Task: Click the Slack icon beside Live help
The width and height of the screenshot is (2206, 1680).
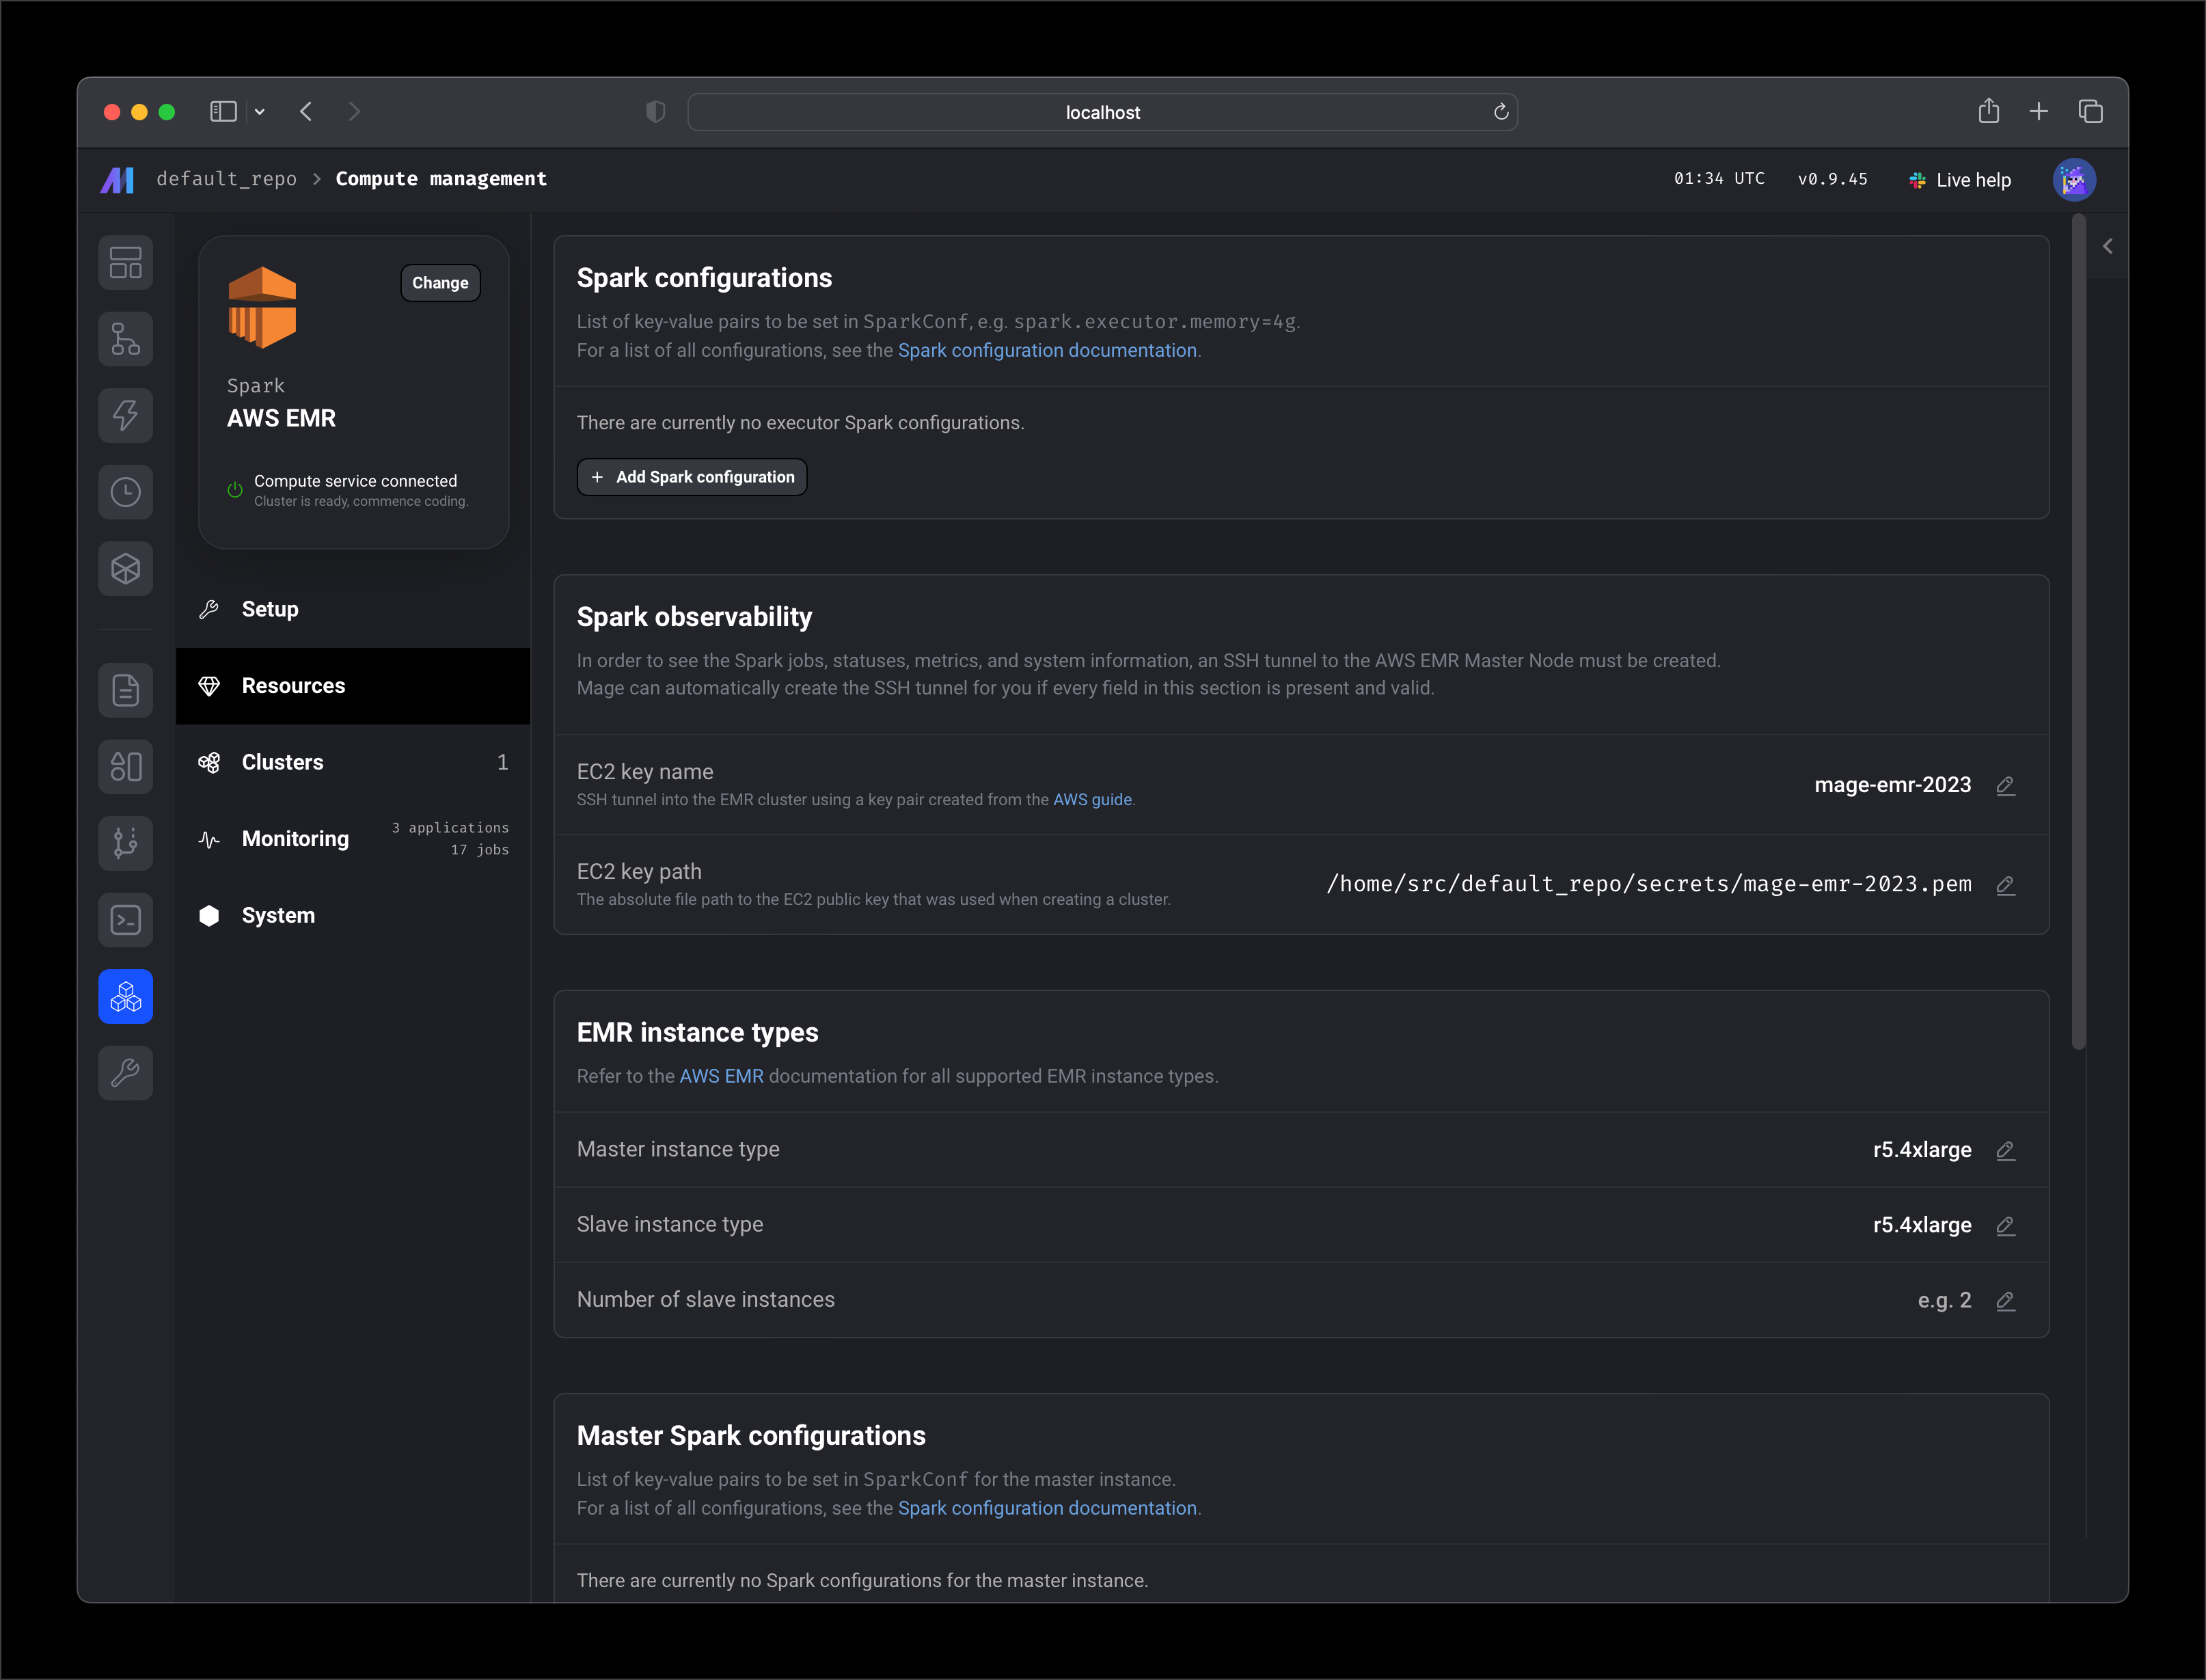Action: coord(1917,180)
